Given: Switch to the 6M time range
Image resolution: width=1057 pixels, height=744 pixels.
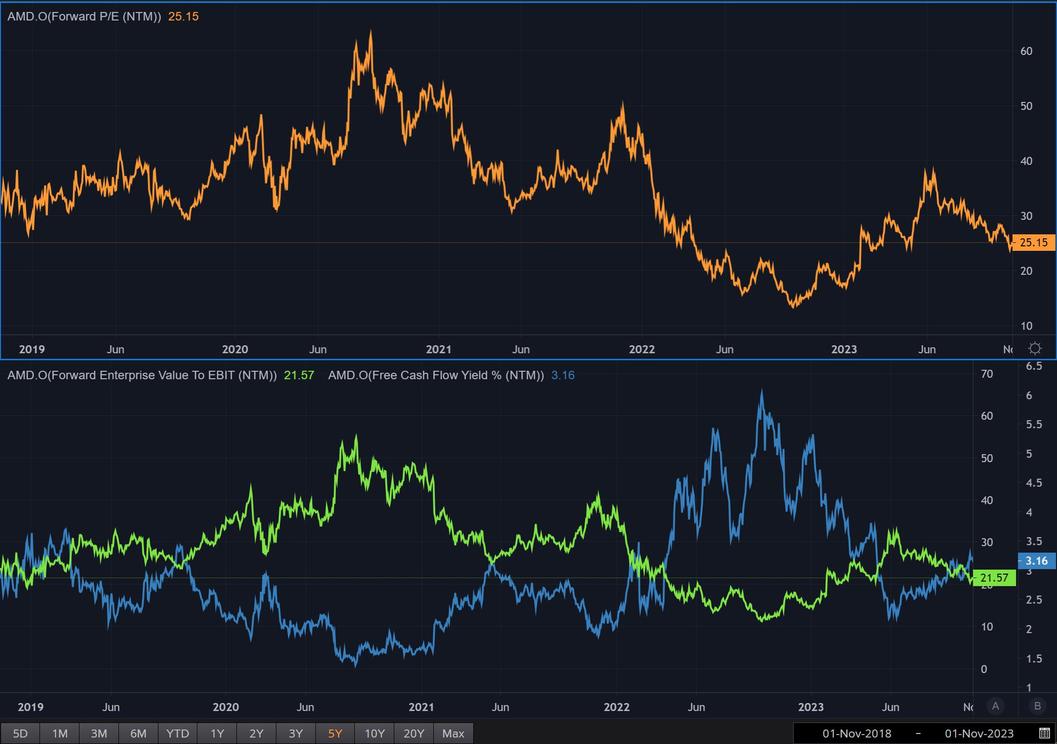Looking at the screenshot, I should (138, 733).
